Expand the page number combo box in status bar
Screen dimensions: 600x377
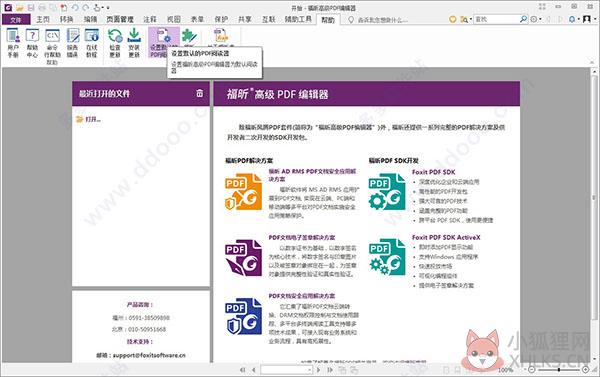coord(310,370)
